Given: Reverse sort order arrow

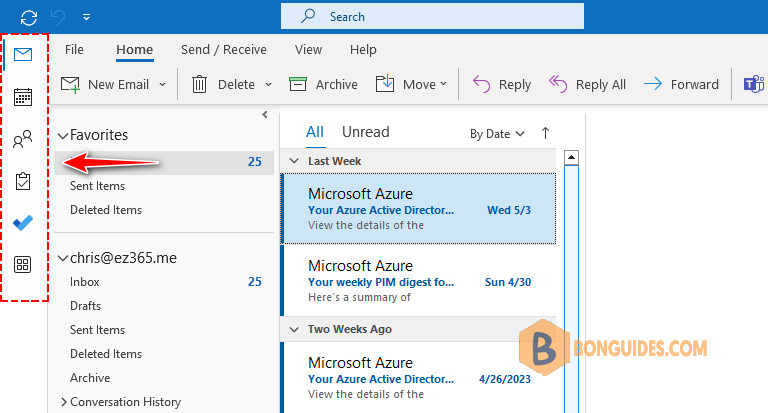Looking at the screenshot, I should point(545,133).
